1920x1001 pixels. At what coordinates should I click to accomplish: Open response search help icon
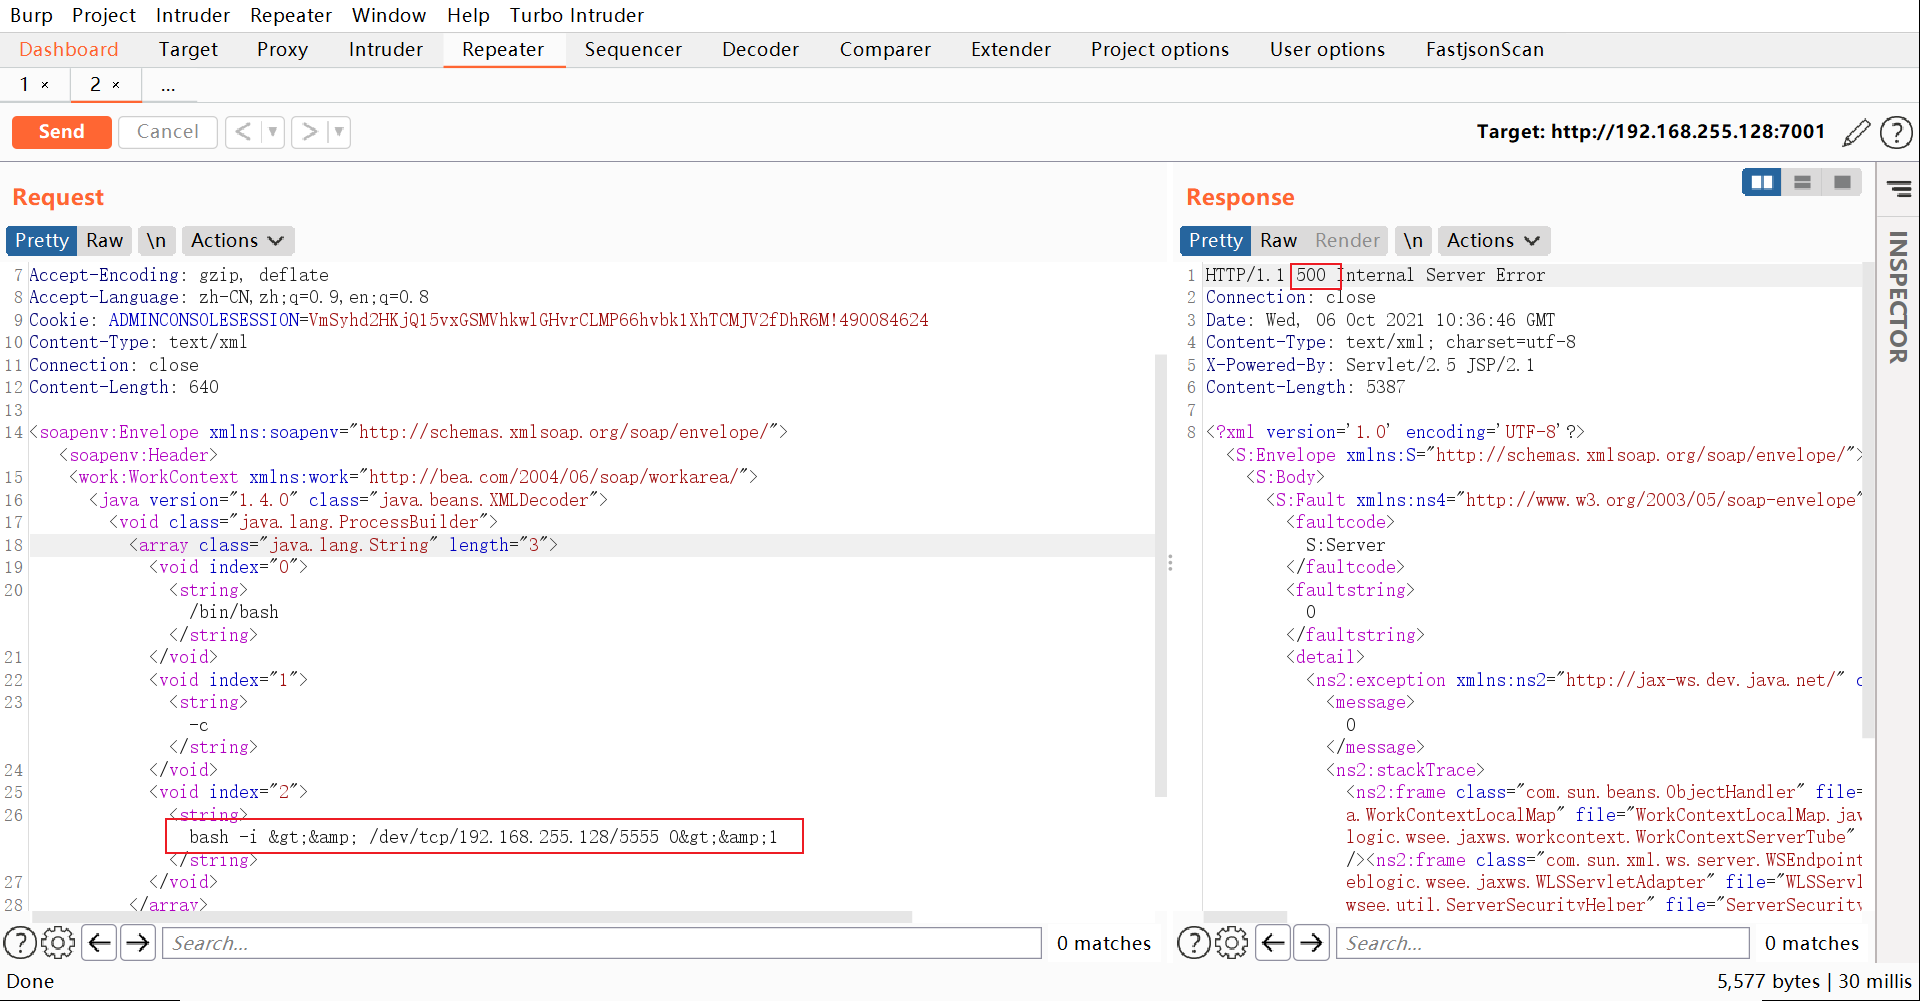point(1194,942)
